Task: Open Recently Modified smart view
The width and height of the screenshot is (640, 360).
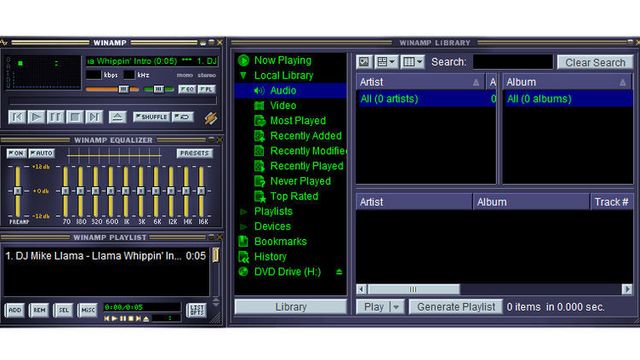Action: pyautogui.click(x=308, y=151)
